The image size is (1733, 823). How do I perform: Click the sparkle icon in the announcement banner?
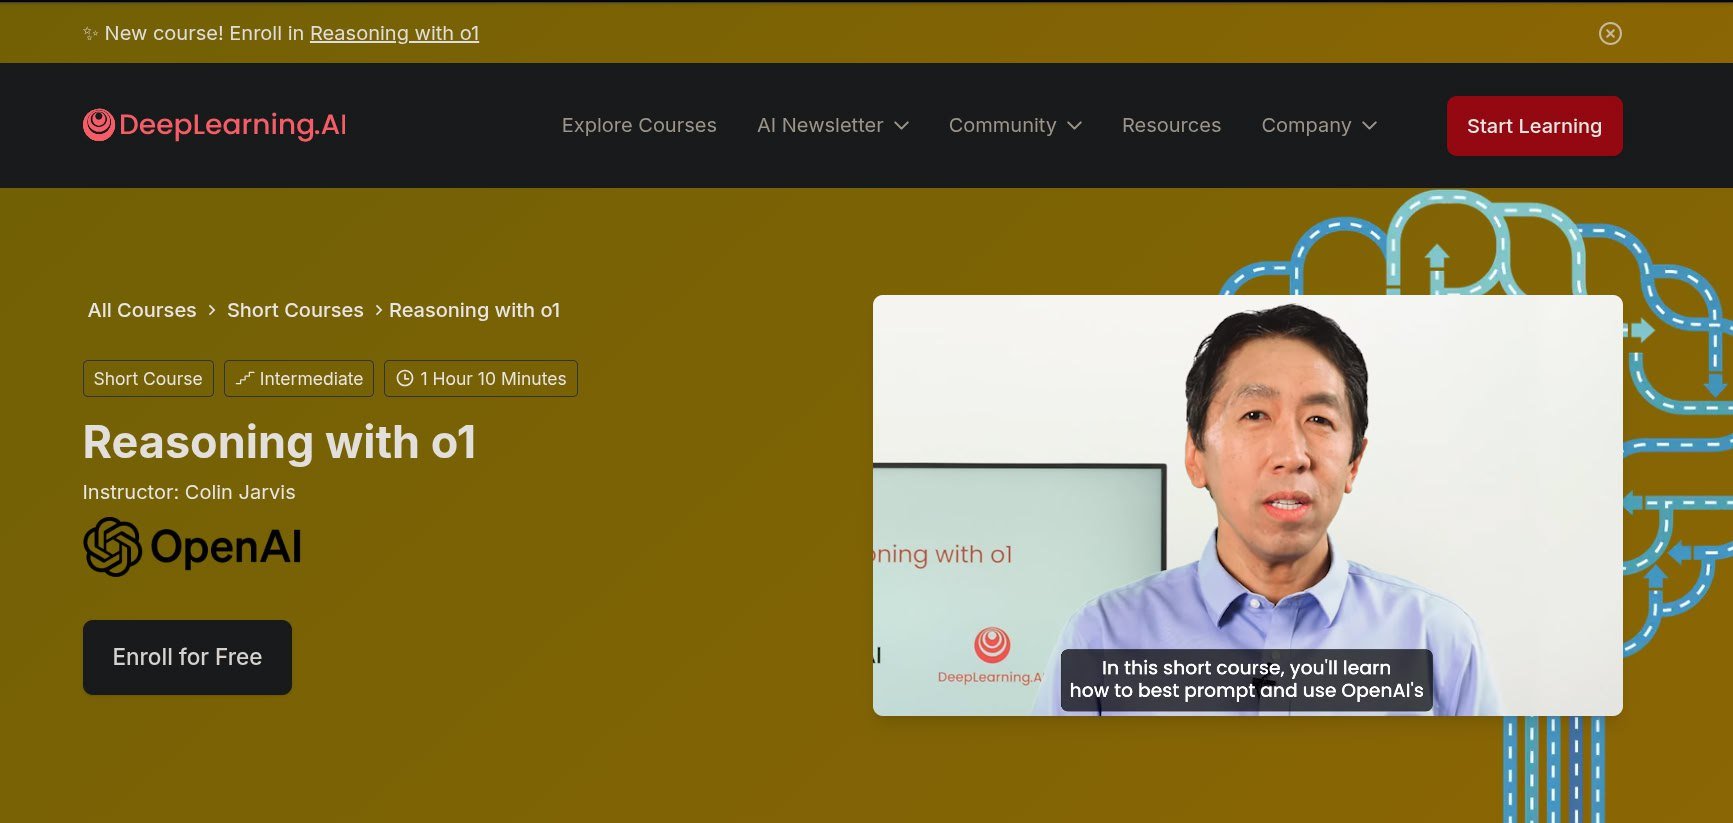click(90, 33)
